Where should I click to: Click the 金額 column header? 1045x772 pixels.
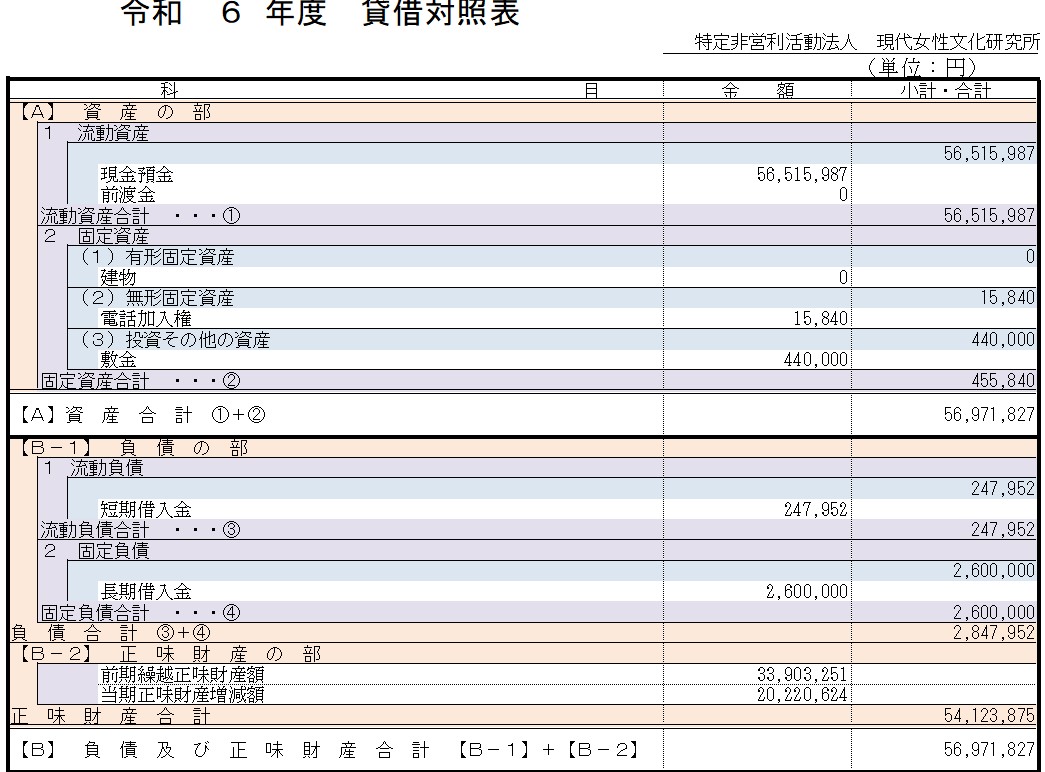pyautogui.click(x=757, y=90)
